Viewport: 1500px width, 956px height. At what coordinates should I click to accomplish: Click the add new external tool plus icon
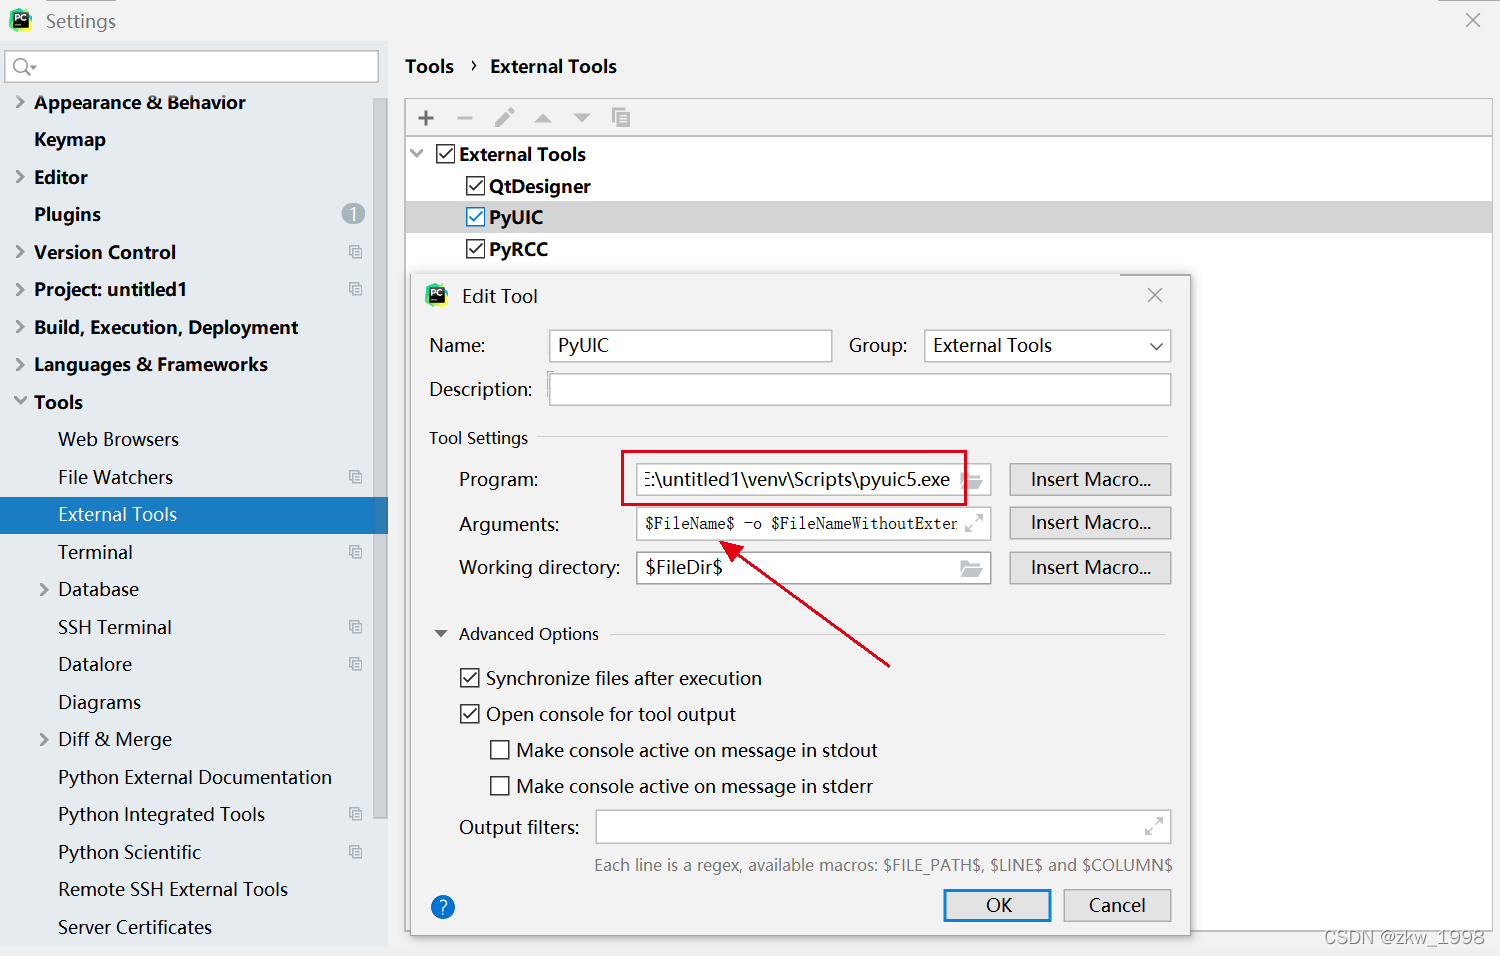pos(425,117)
